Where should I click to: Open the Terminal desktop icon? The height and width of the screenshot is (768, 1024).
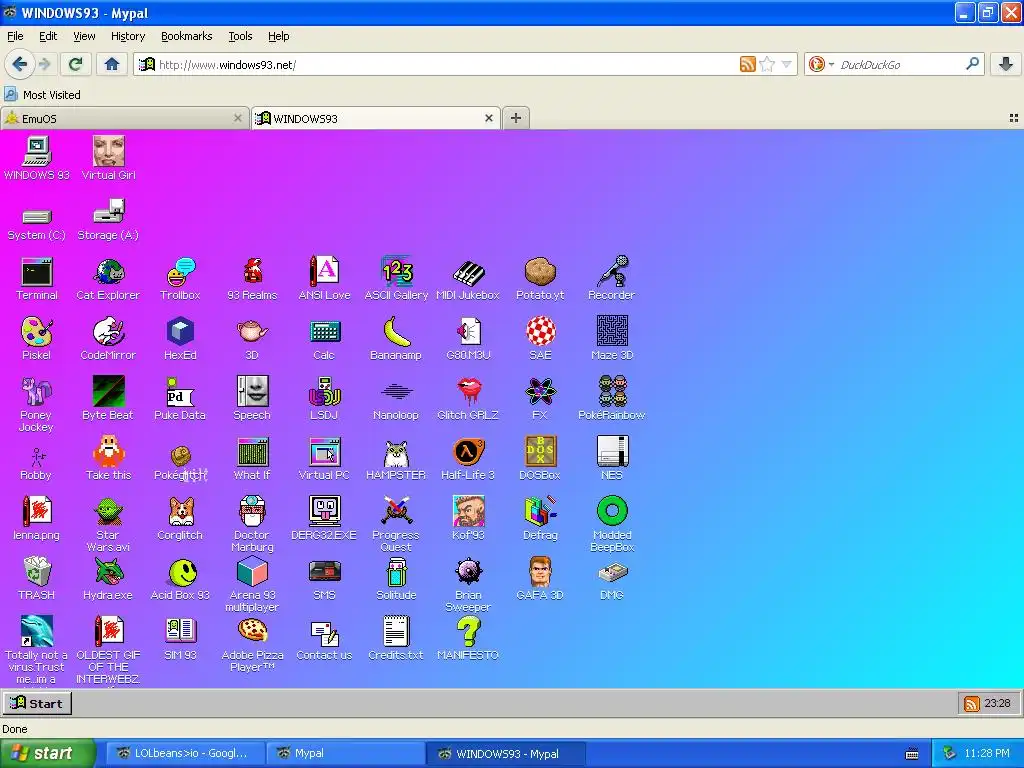point(37,279)
